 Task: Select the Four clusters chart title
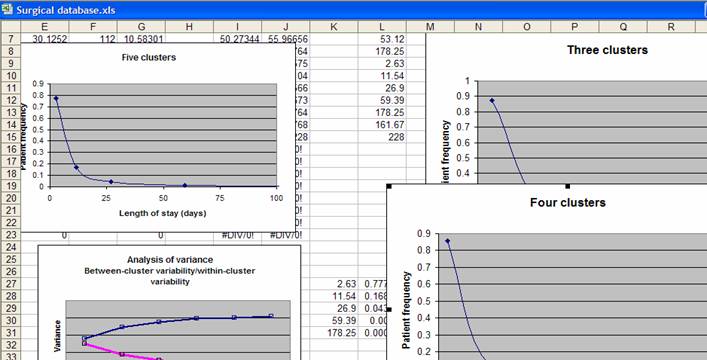click(568, 203)
